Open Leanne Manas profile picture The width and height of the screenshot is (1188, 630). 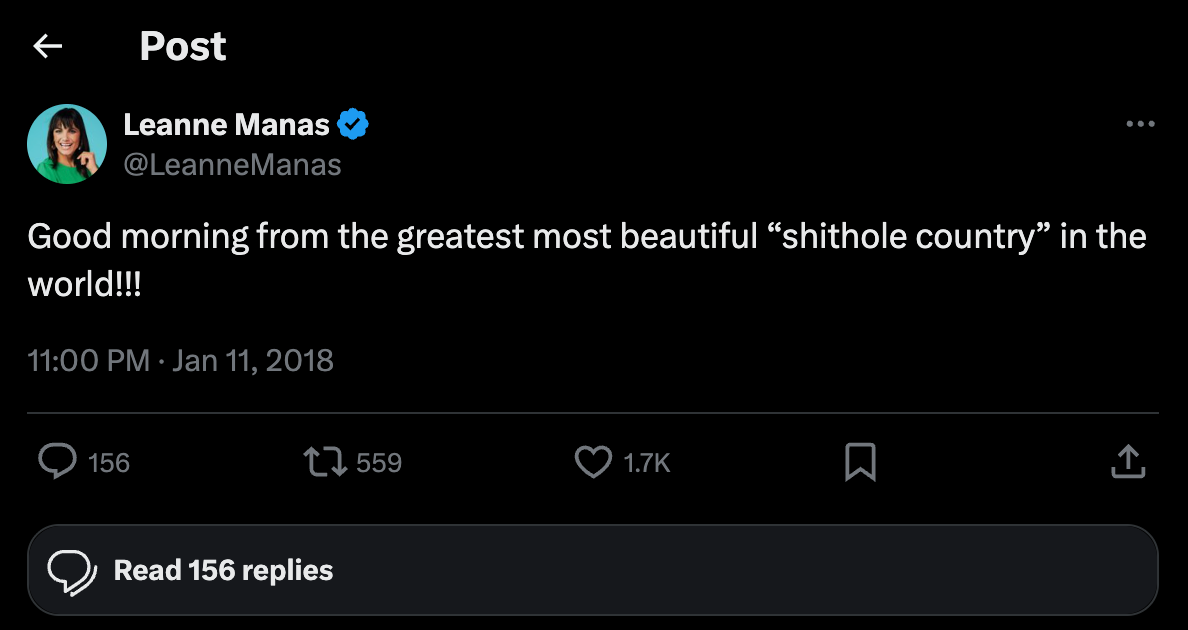pyautogui.click(x=67, y=144)
